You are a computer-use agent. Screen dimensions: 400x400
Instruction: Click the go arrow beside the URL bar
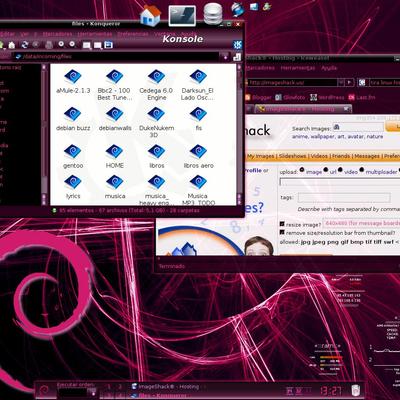point(349,82)
